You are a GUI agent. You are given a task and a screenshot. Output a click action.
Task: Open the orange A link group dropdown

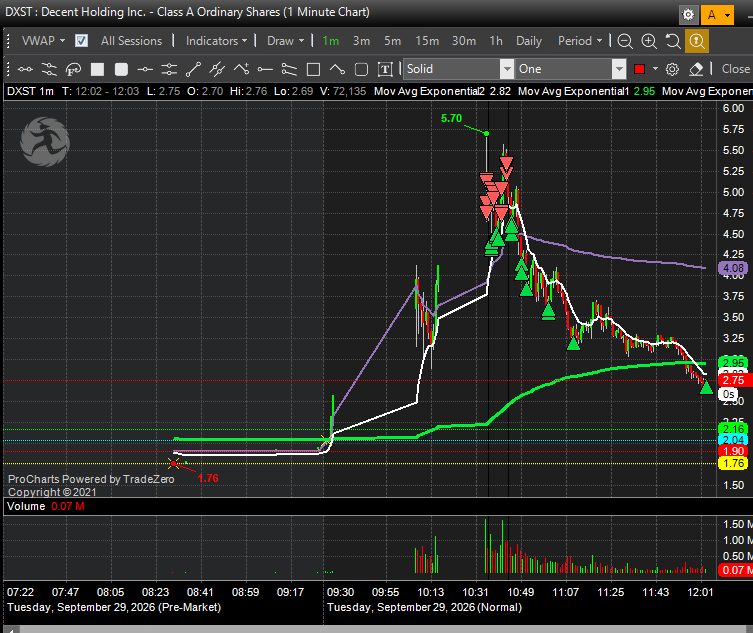[717, 15]
